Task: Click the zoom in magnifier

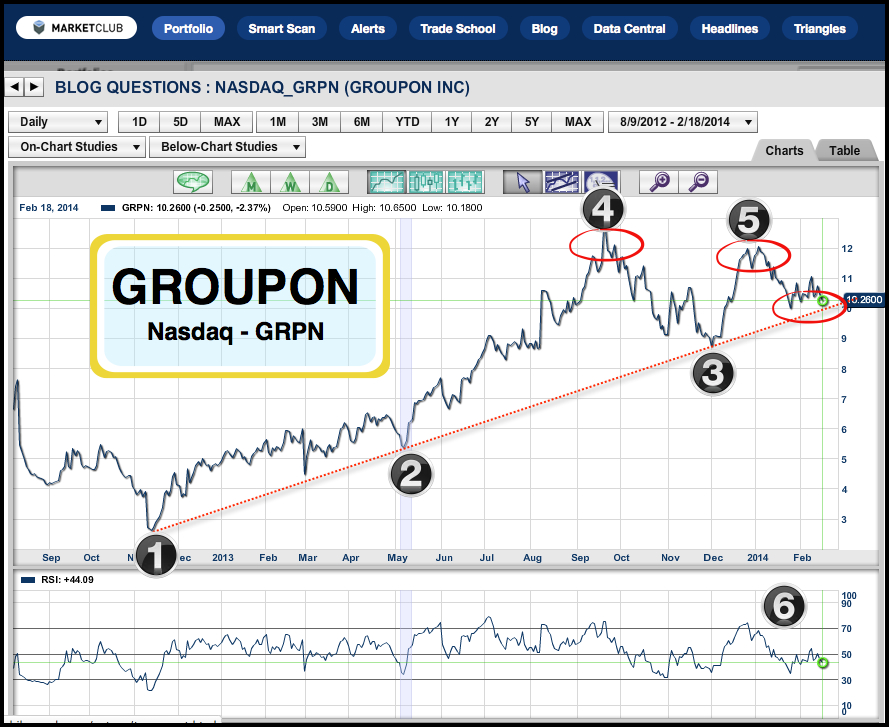Action: (x=659, y=182)
